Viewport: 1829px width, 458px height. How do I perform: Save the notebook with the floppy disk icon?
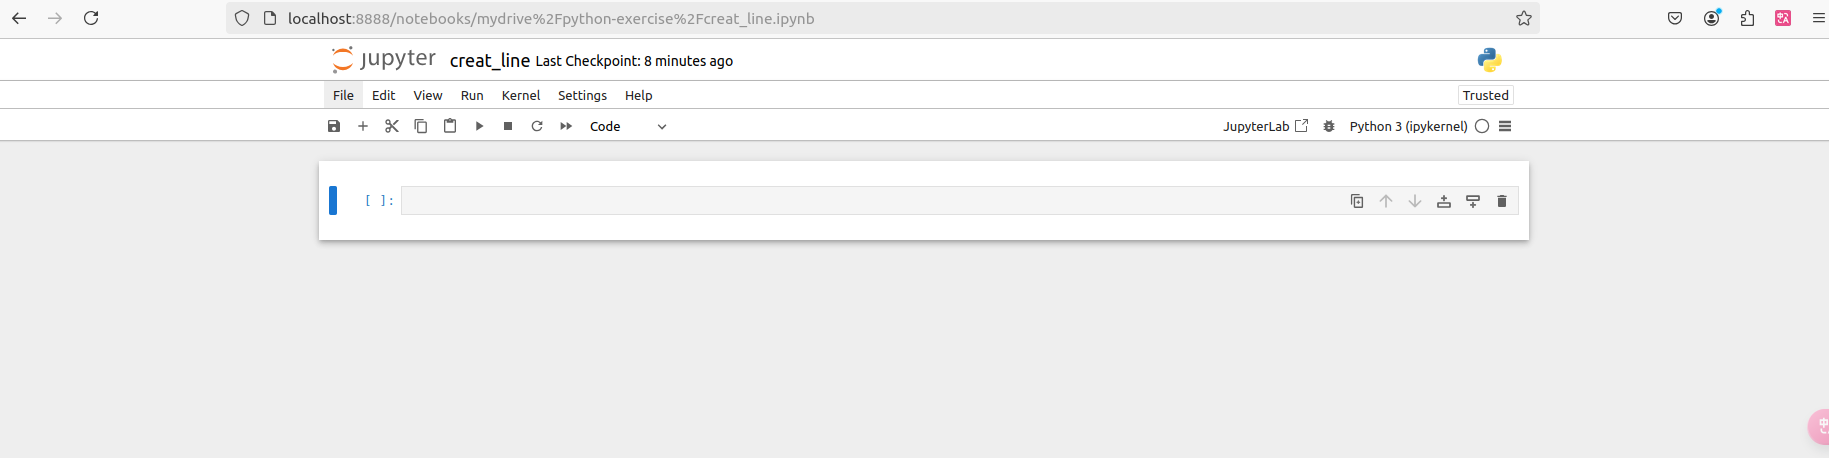pos(334,126)
